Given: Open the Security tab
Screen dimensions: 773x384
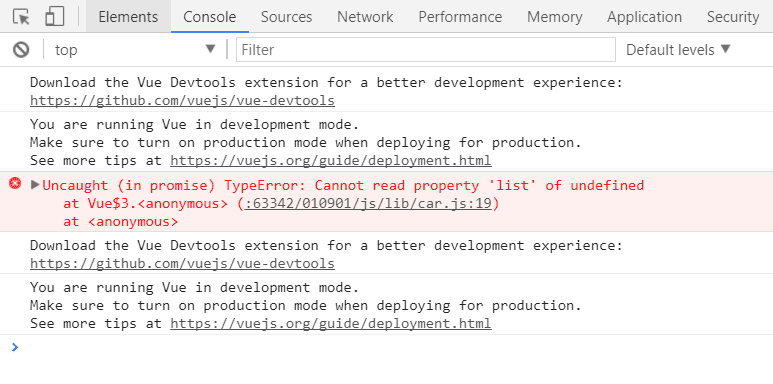Looking at the screenshot, I should click(733, 17).
